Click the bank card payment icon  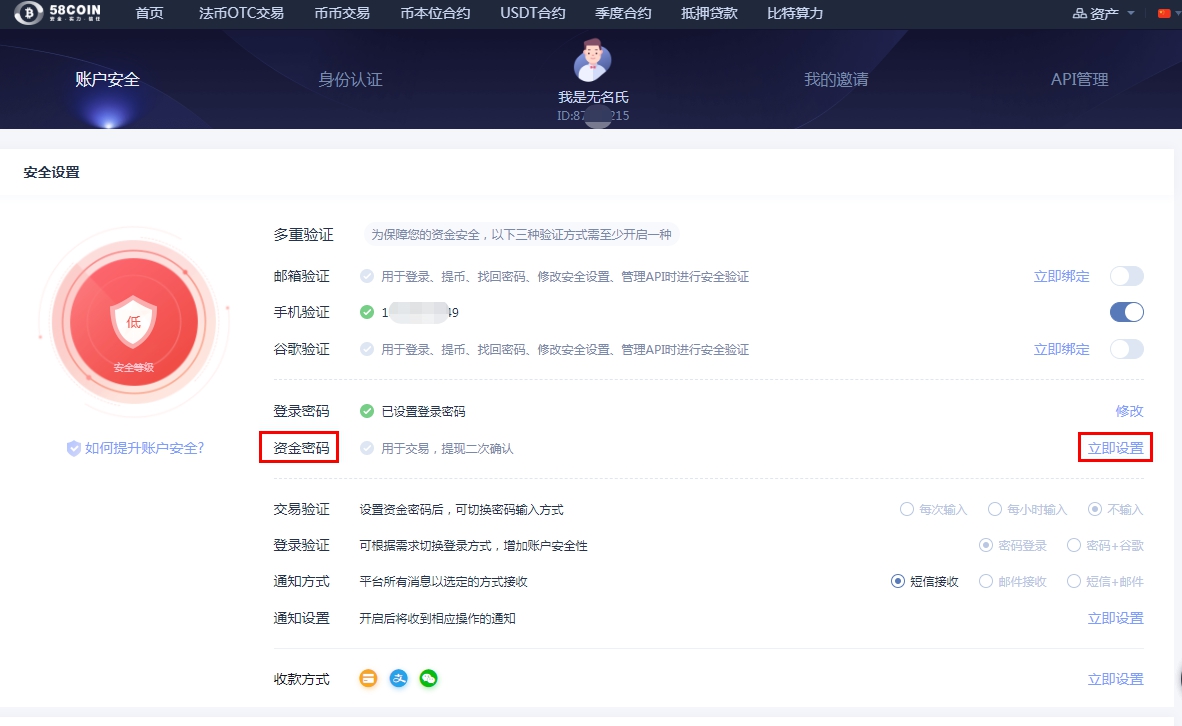[369, 679]
